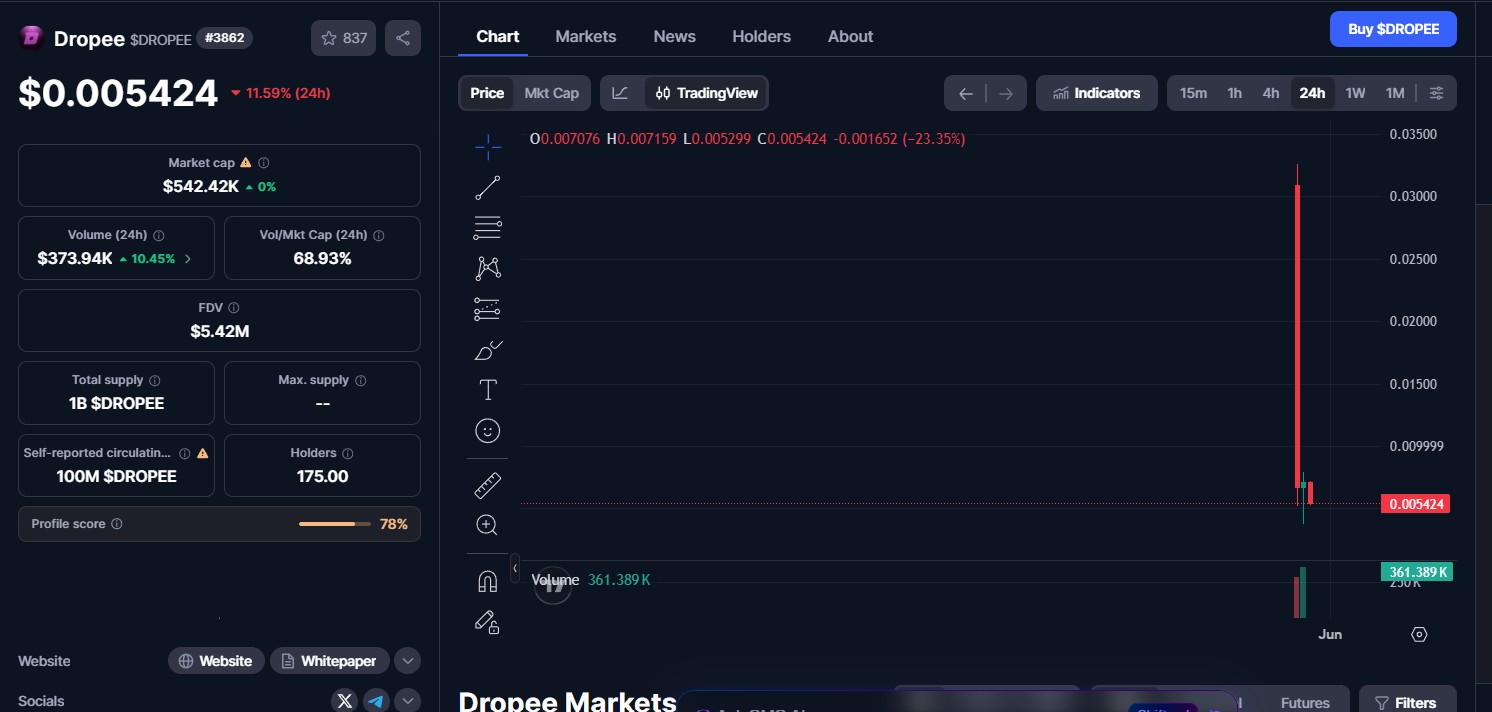The height and width of the screenshot is (712, 1492).
Task: Open the Markets tab
Action: [586, 36]
